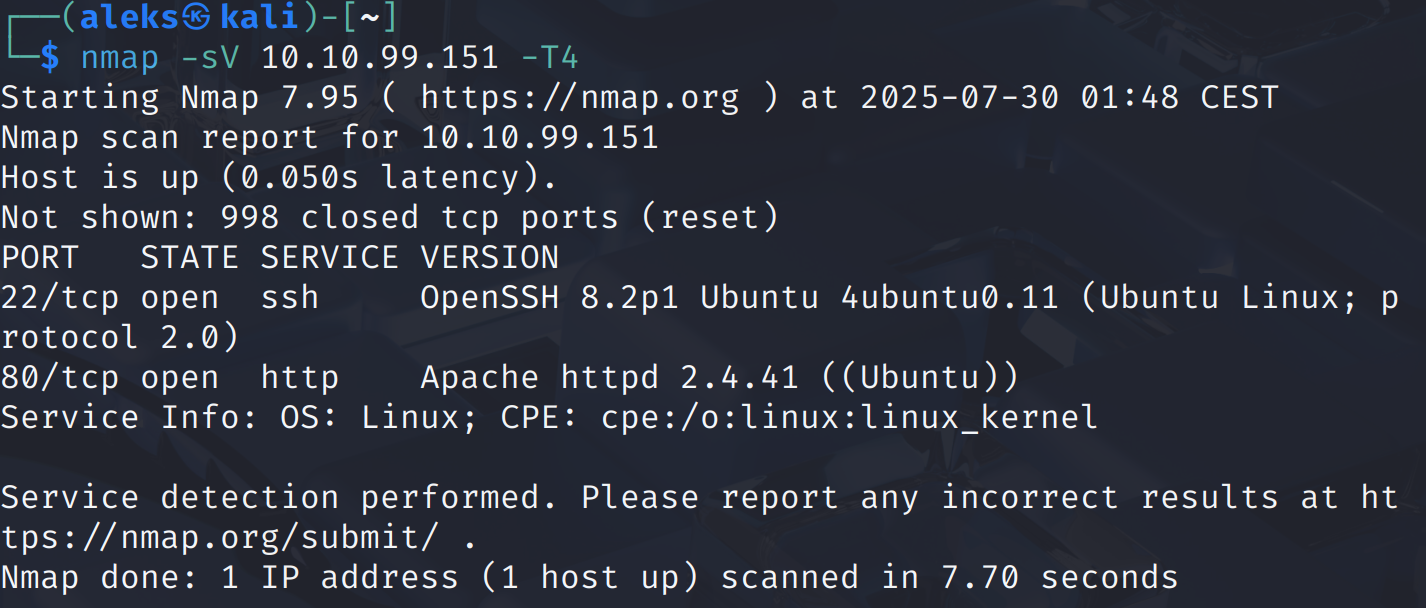Click the cpe:/o:linux:linux_kernel text
Viewport: 1426px width, 608px height.
[x=850, y=418]
